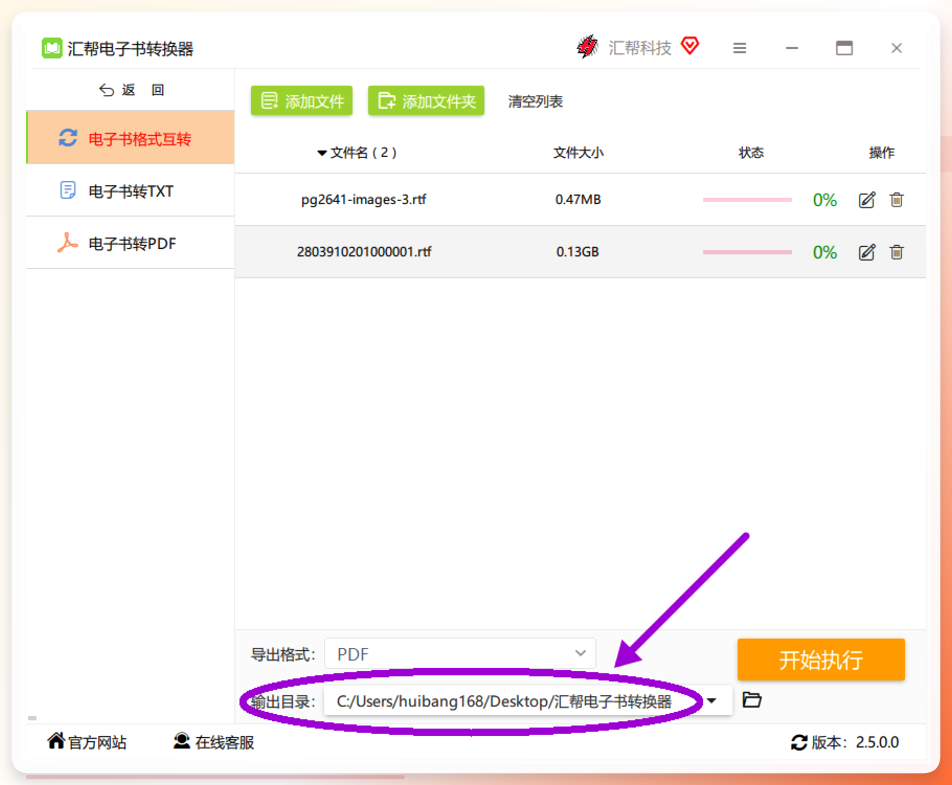The width and height of the screenshot is (952, 785).
Task: Switch to 电子书转TXT mode
Action: 131,191
